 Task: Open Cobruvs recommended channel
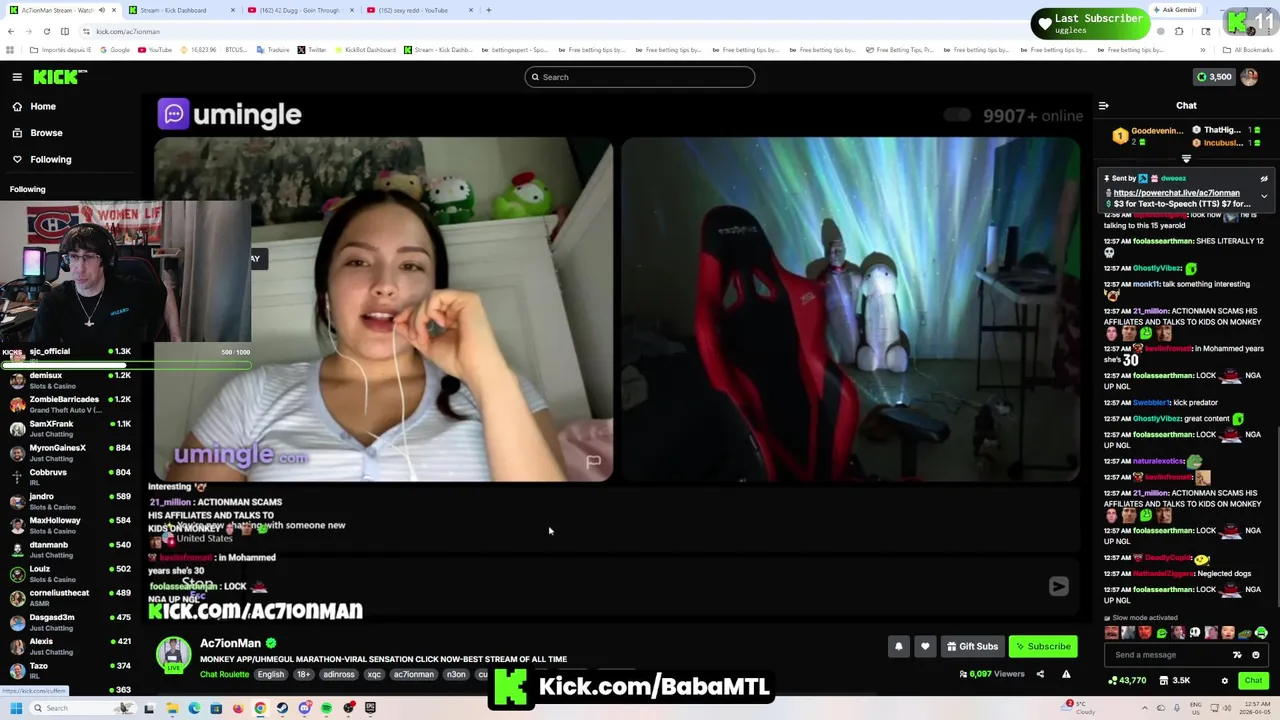(69, 476)
